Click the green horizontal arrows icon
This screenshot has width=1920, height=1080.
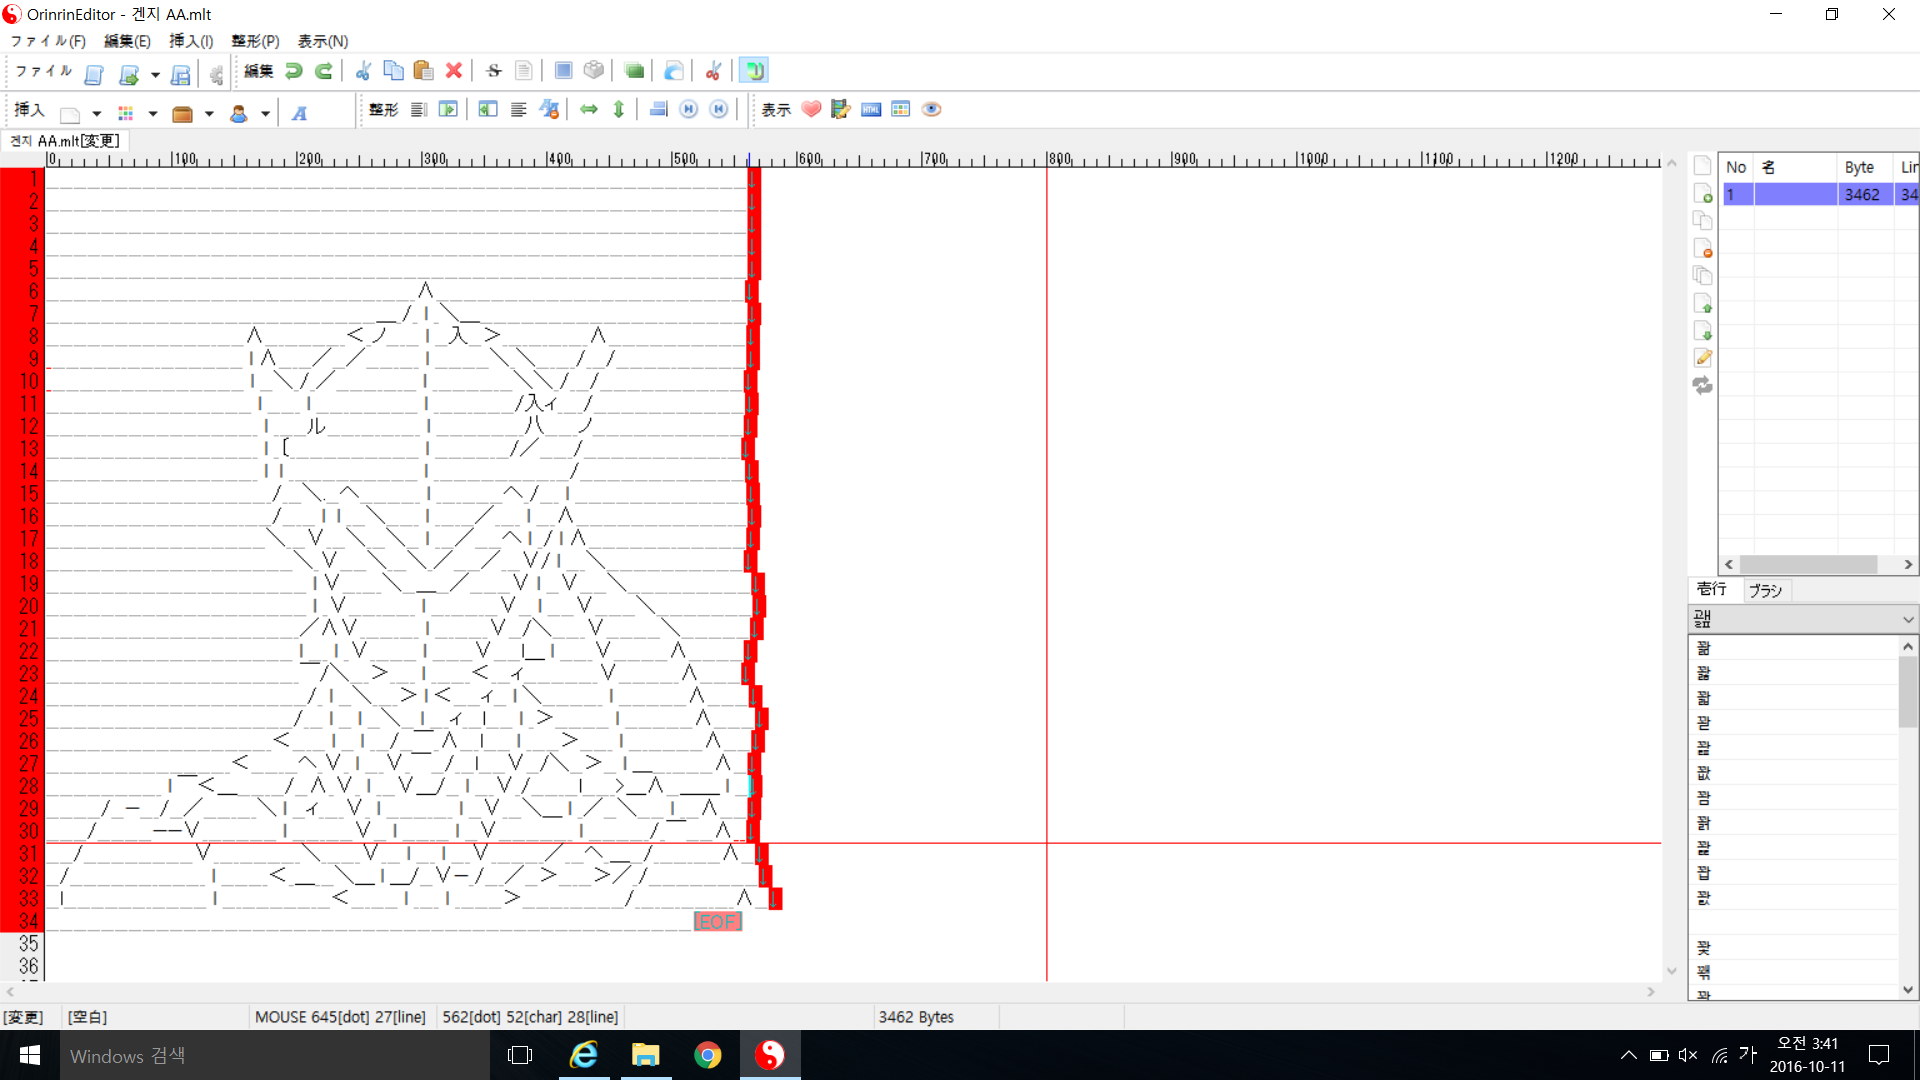point(589,110)
